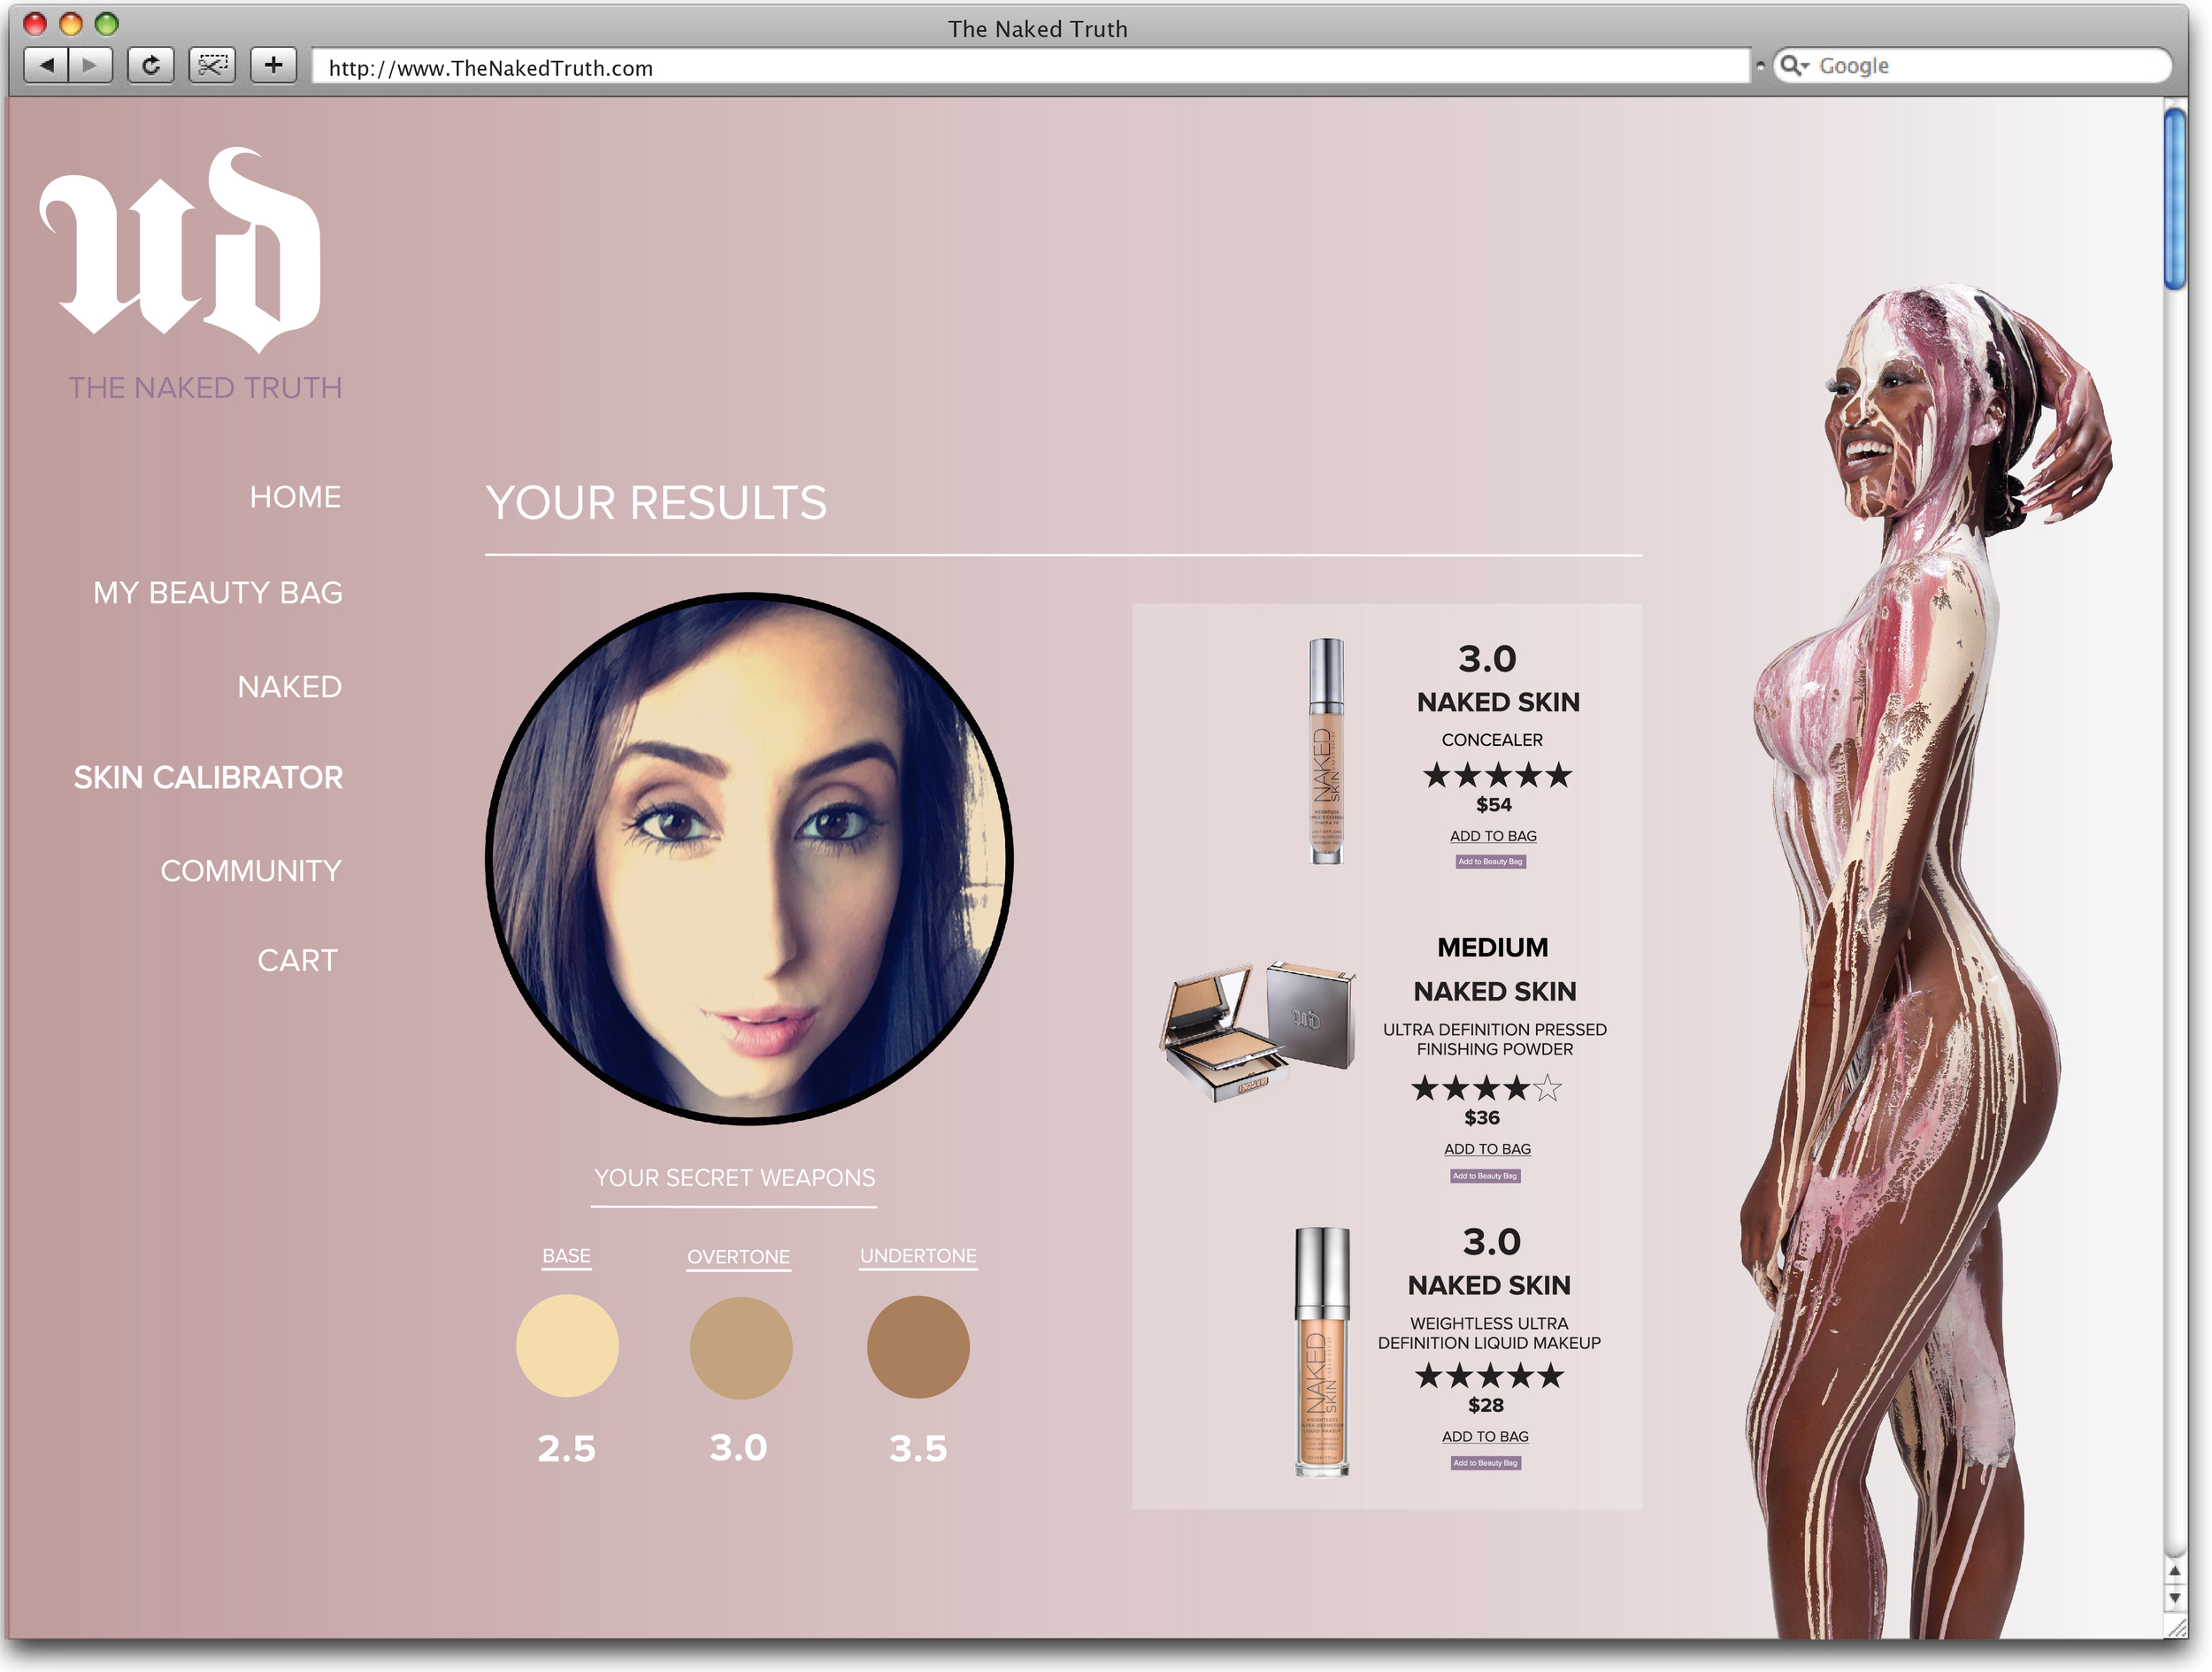Open MY BEAUTY BAG menu item

(x=218, y=593)
